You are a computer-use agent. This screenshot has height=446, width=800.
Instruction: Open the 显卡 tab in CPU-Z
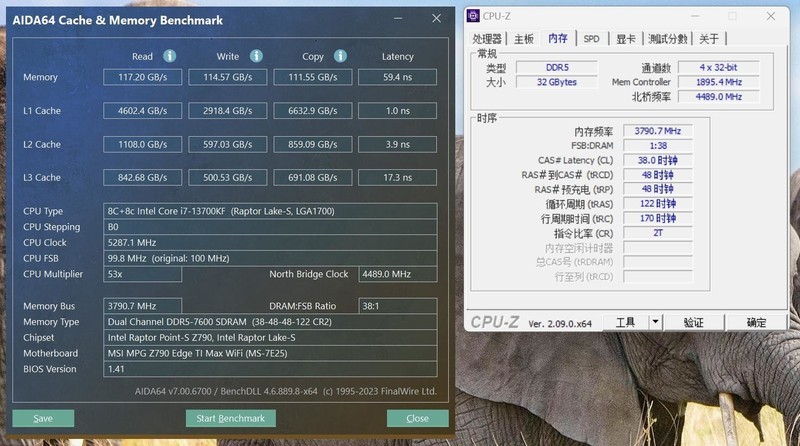click(626, 39)
